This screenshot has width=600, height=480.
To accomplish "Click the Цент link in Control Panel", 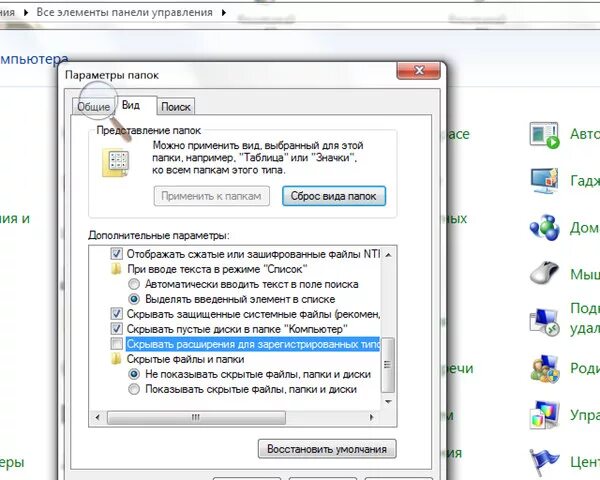I will click(585, 462).
